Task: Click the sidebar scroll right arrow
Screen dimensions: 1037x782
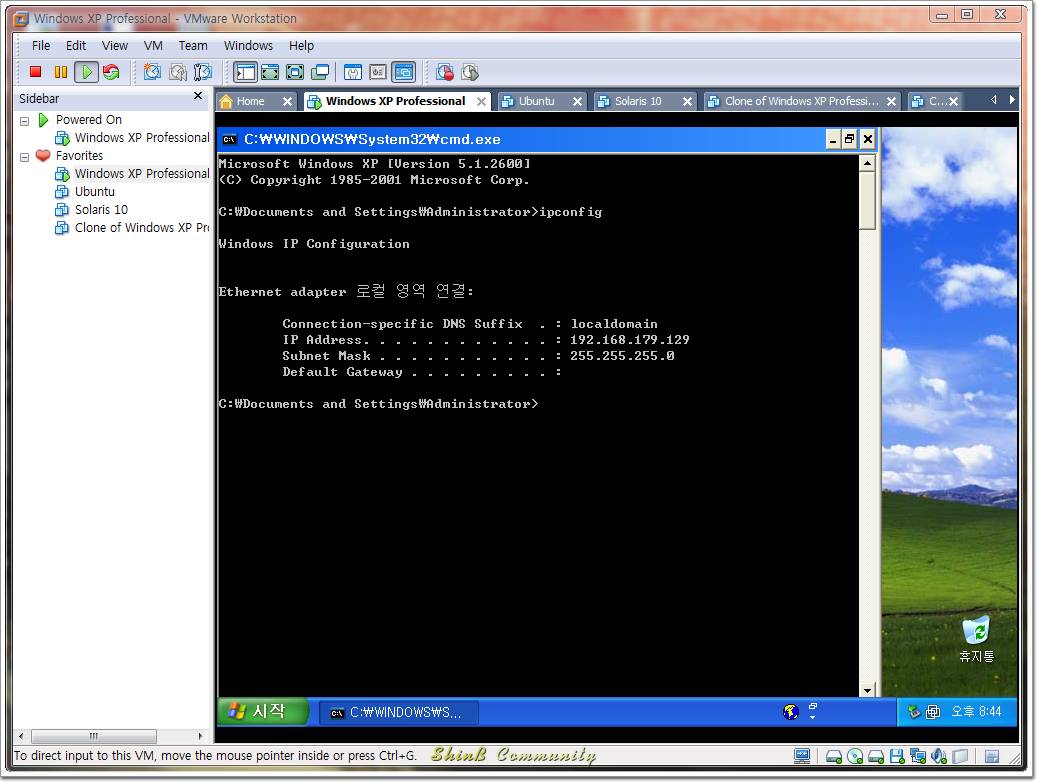Action: [200, 736]
